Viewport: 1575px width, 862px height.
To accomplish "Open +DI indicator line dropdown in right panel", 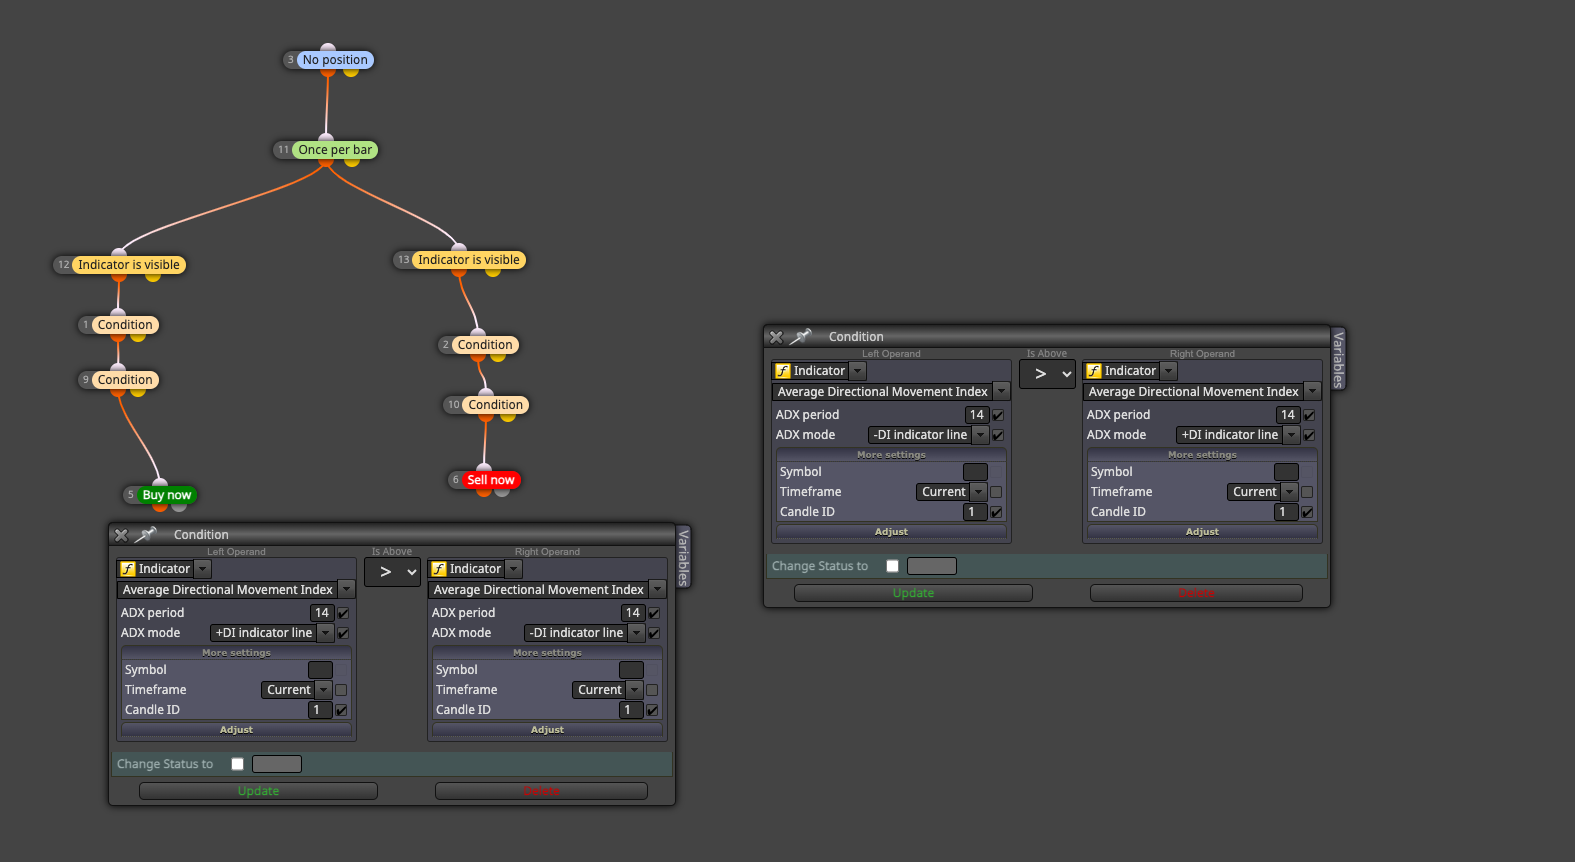I will click(1292, 435).
